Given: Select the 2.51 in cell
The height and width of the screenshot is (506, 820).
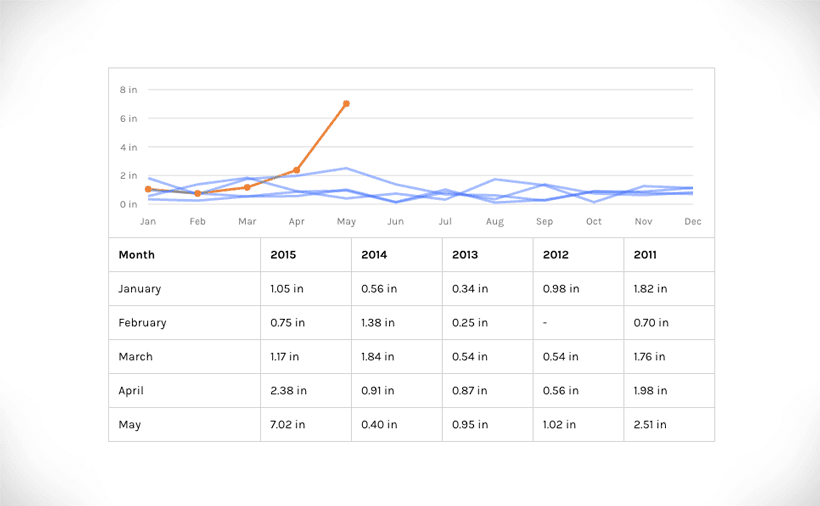Looking at the screenshot, I should coord(651,425).
